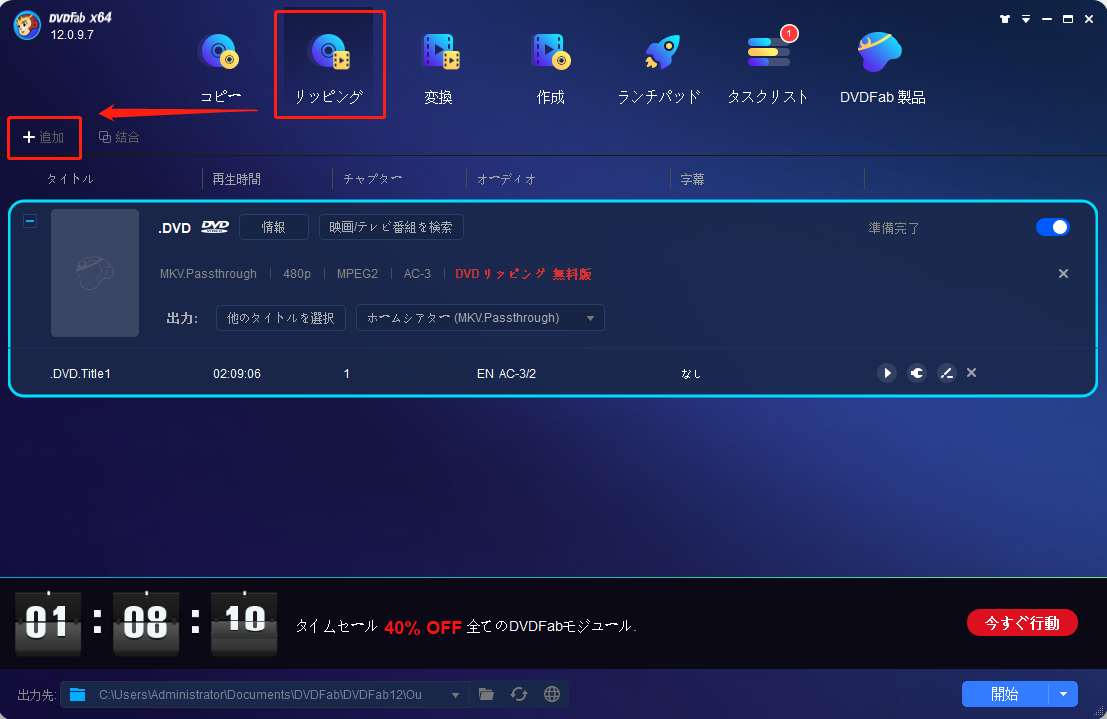Click the EN AC-3/2 audio entry
Image resolution: width=1107 pixels, height=719 pixels.
click(x=506, y=374)
